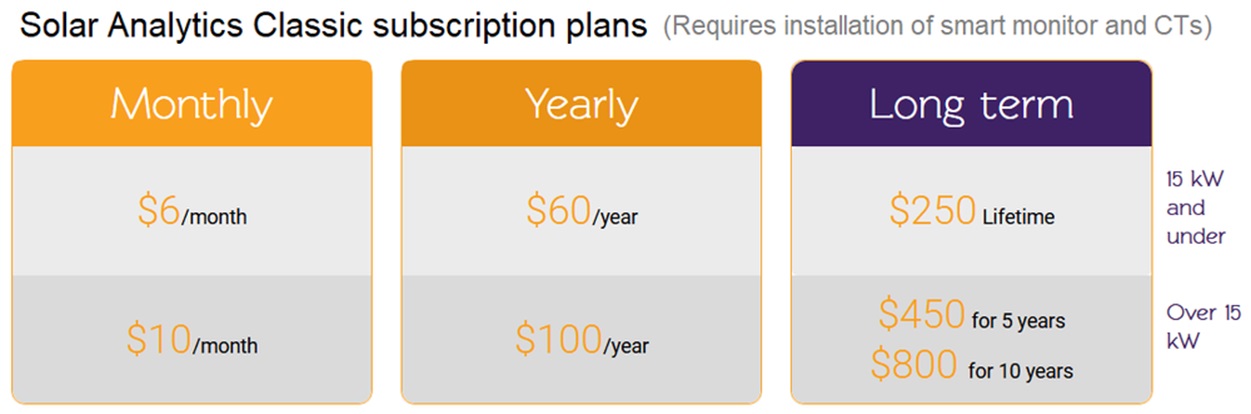Click the Solar Analytics Classic subscription plans title
1251x414 pixels.
334,25
